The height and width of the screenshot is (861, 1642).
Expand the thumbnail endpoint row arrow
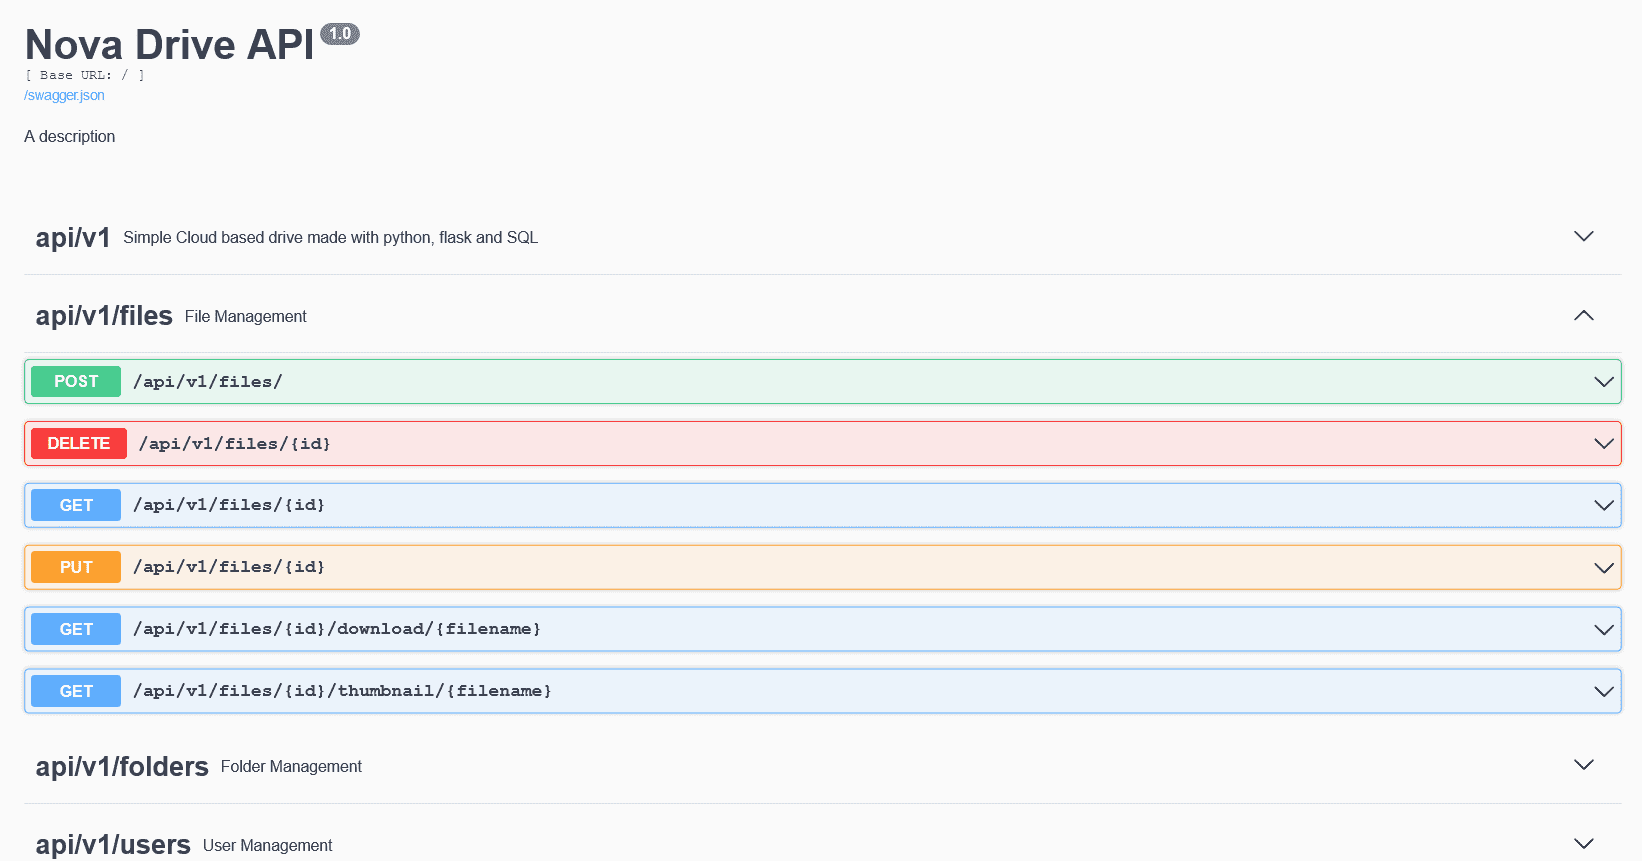1603,692
